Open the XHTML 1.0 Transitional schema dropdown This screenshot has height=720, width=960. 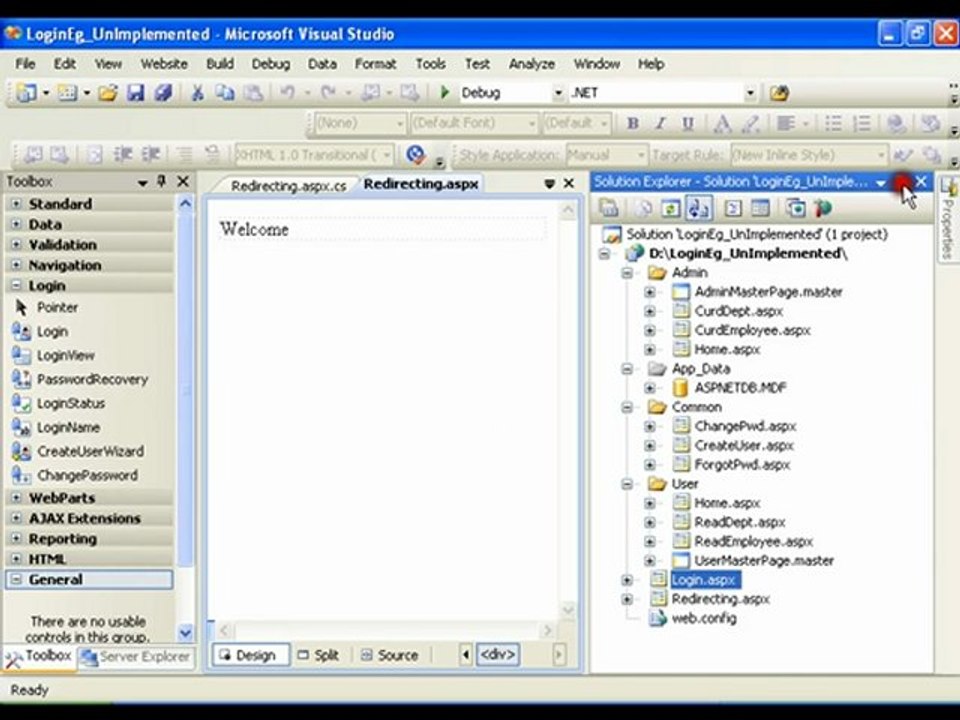(x=386, y=155)
